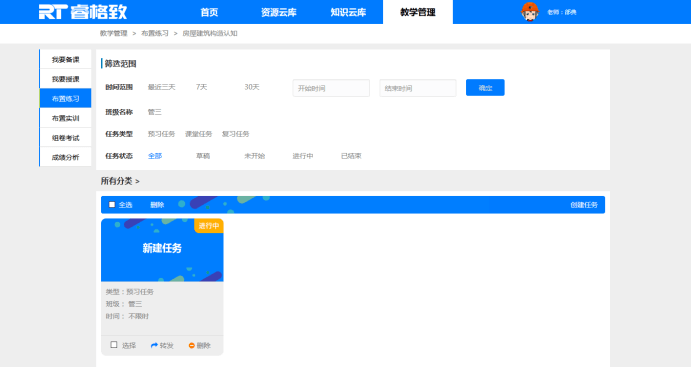The height and width of the screenshot is (367, 692).
Task: Click 创建任务 in the blue bar
Action: 583,205
